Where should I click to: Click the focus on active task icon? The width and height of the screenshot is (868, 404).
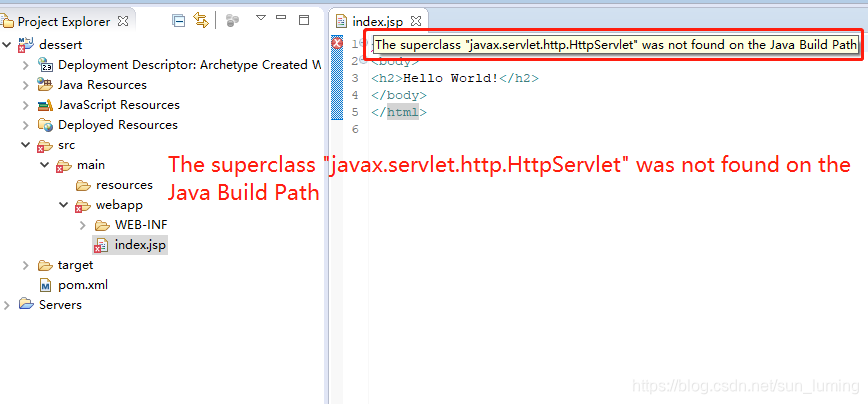coord(233,21)
